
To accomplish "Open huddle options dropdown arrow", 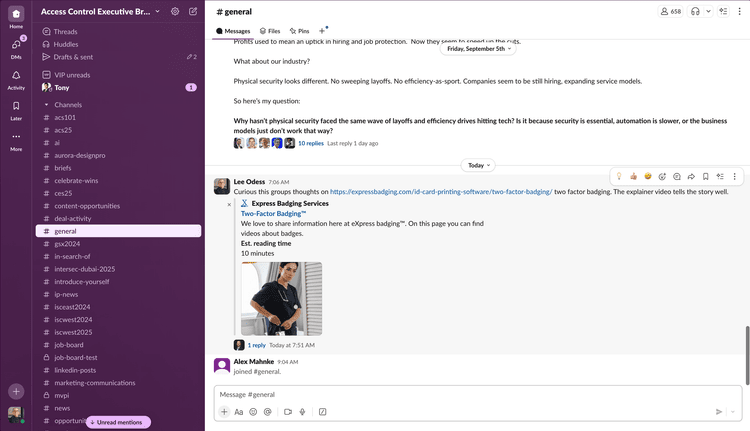I will coord(708,11).
